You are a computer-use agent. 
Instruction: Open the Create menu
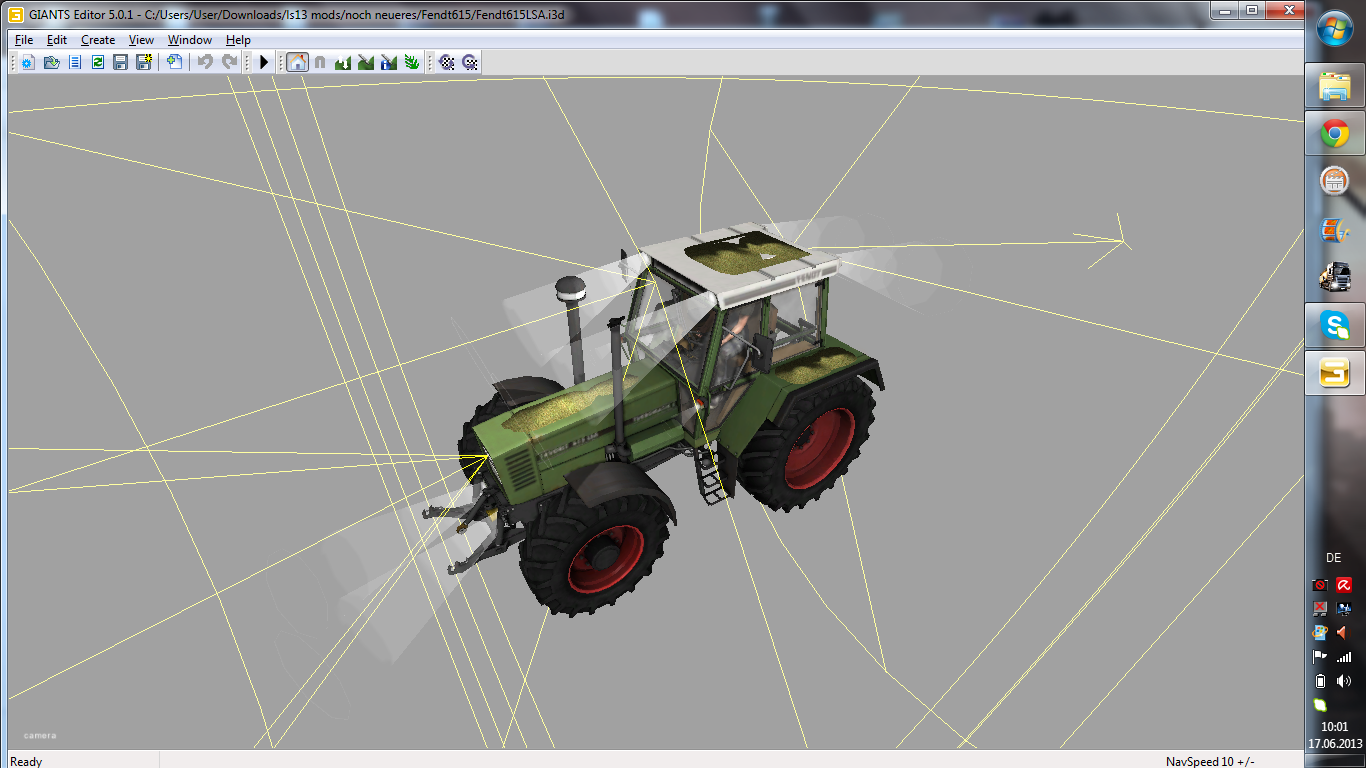[x=98, y=40]
